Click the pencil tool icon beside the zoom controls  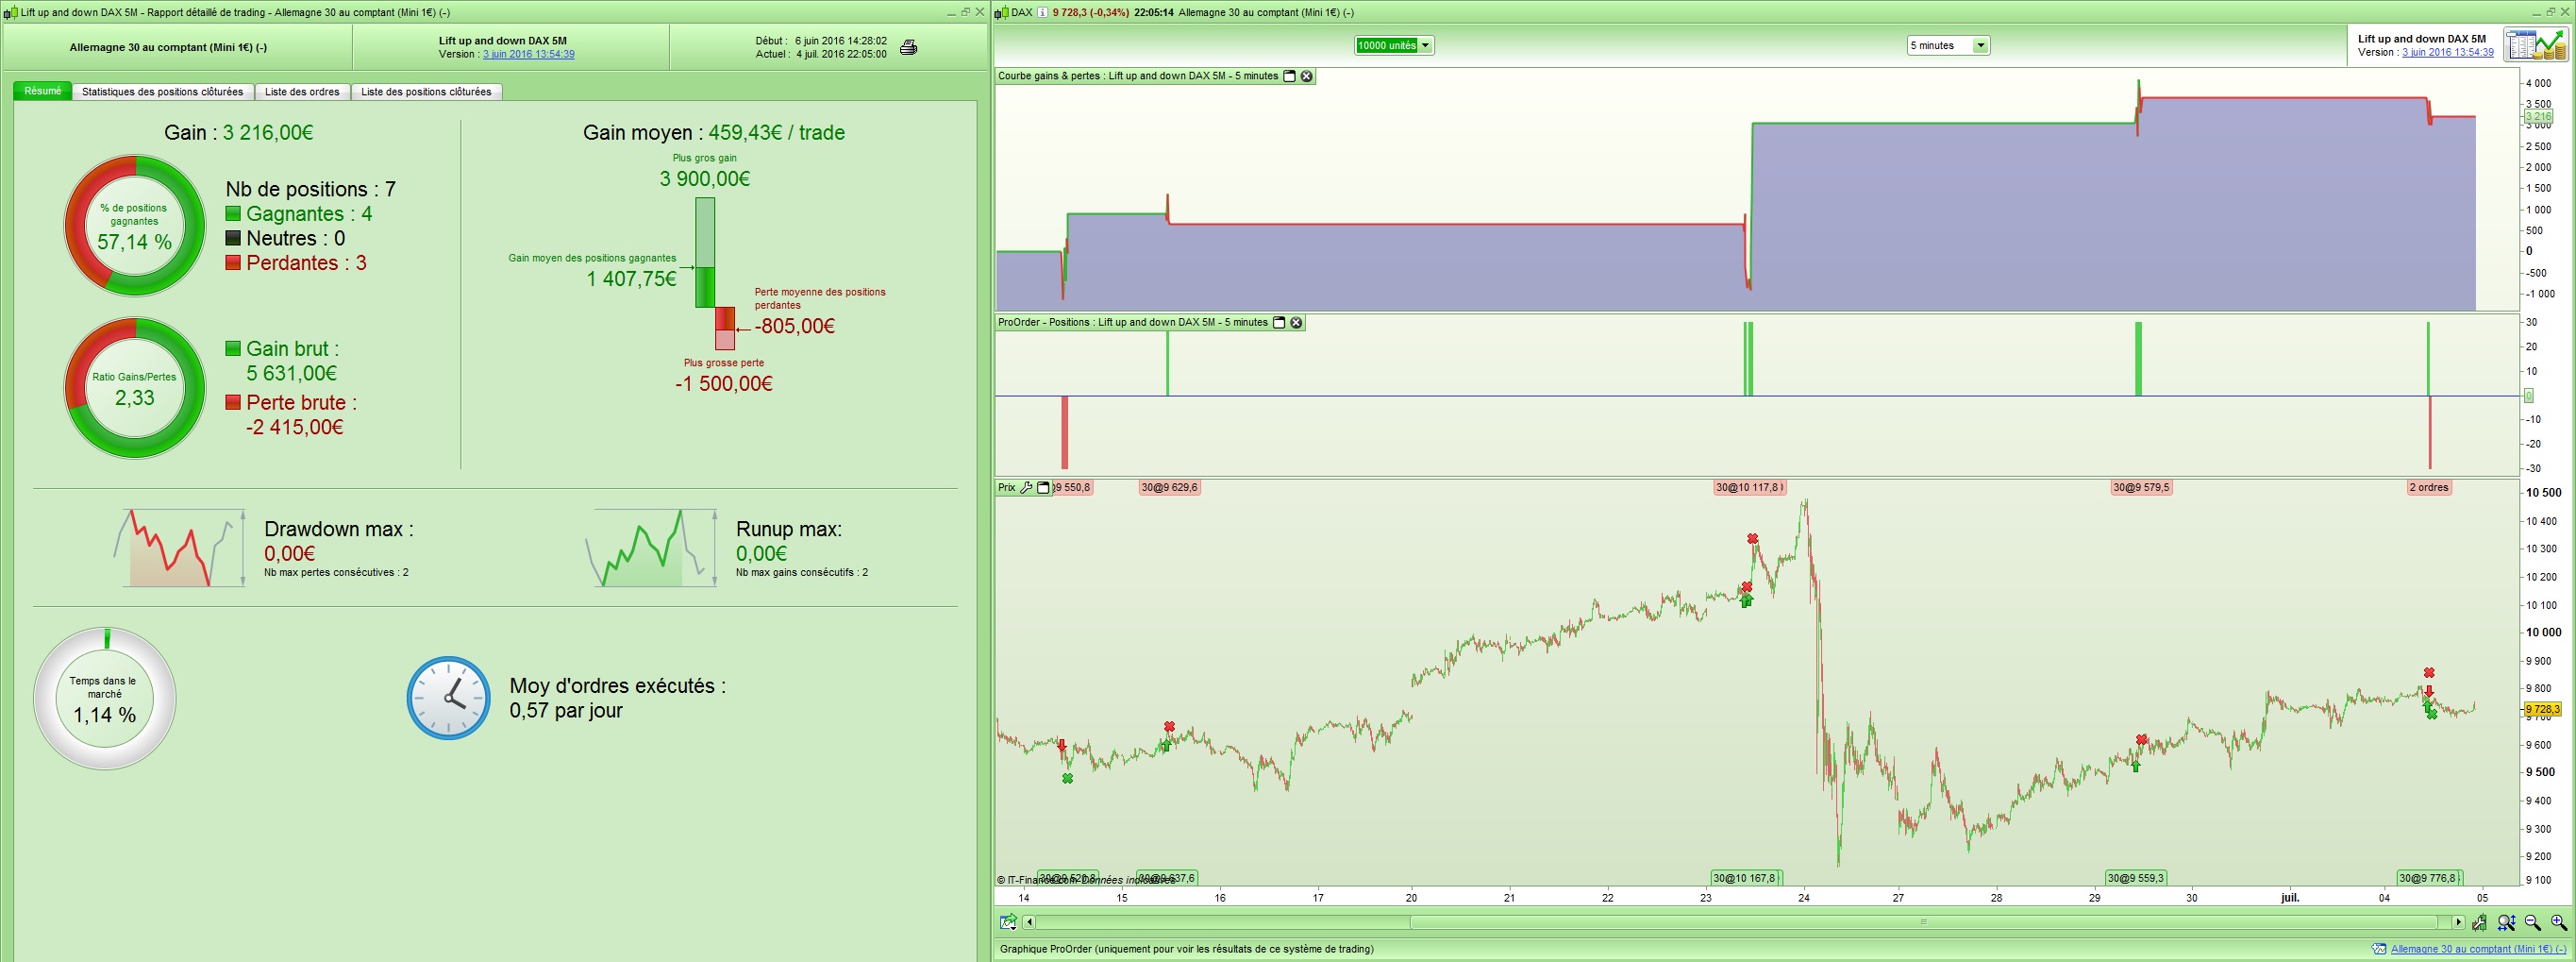pyautogui.click(x=2479, y=922)
